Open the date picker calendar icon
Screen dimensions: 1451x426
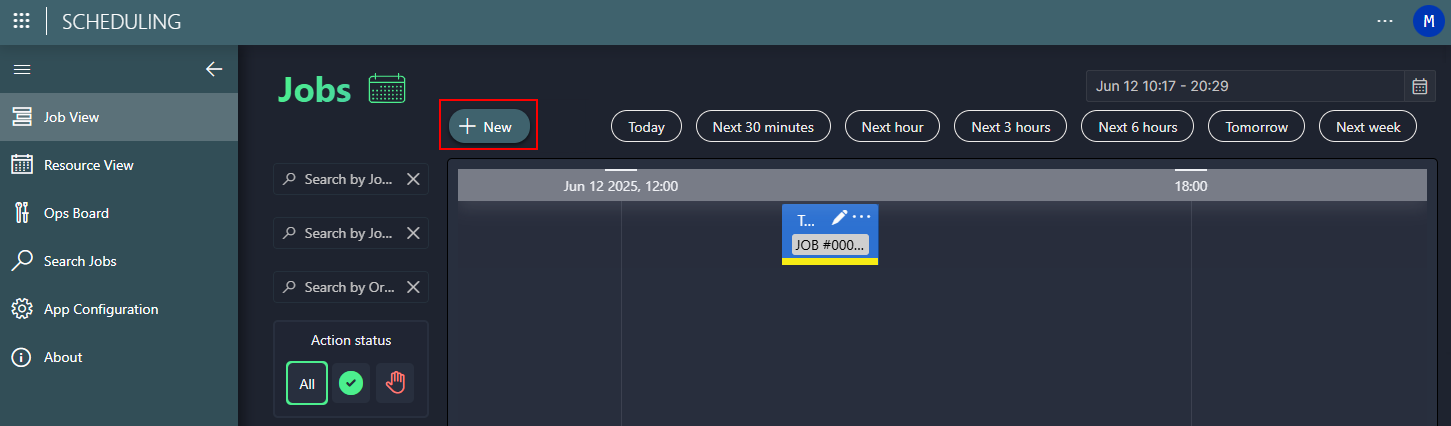click(1420, 86)
